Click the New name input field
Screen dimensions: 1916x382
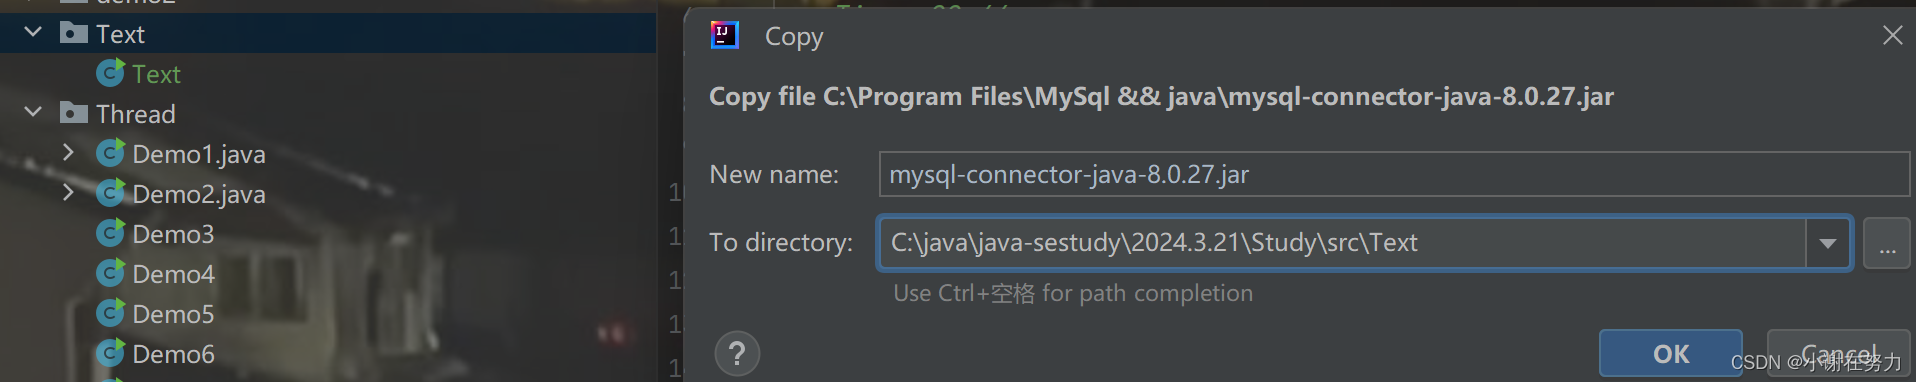[1394, 174]
